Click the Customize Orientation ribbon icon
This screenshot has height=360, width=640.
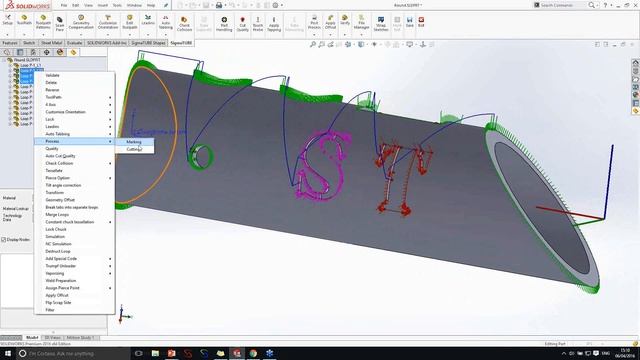point(108,22)
